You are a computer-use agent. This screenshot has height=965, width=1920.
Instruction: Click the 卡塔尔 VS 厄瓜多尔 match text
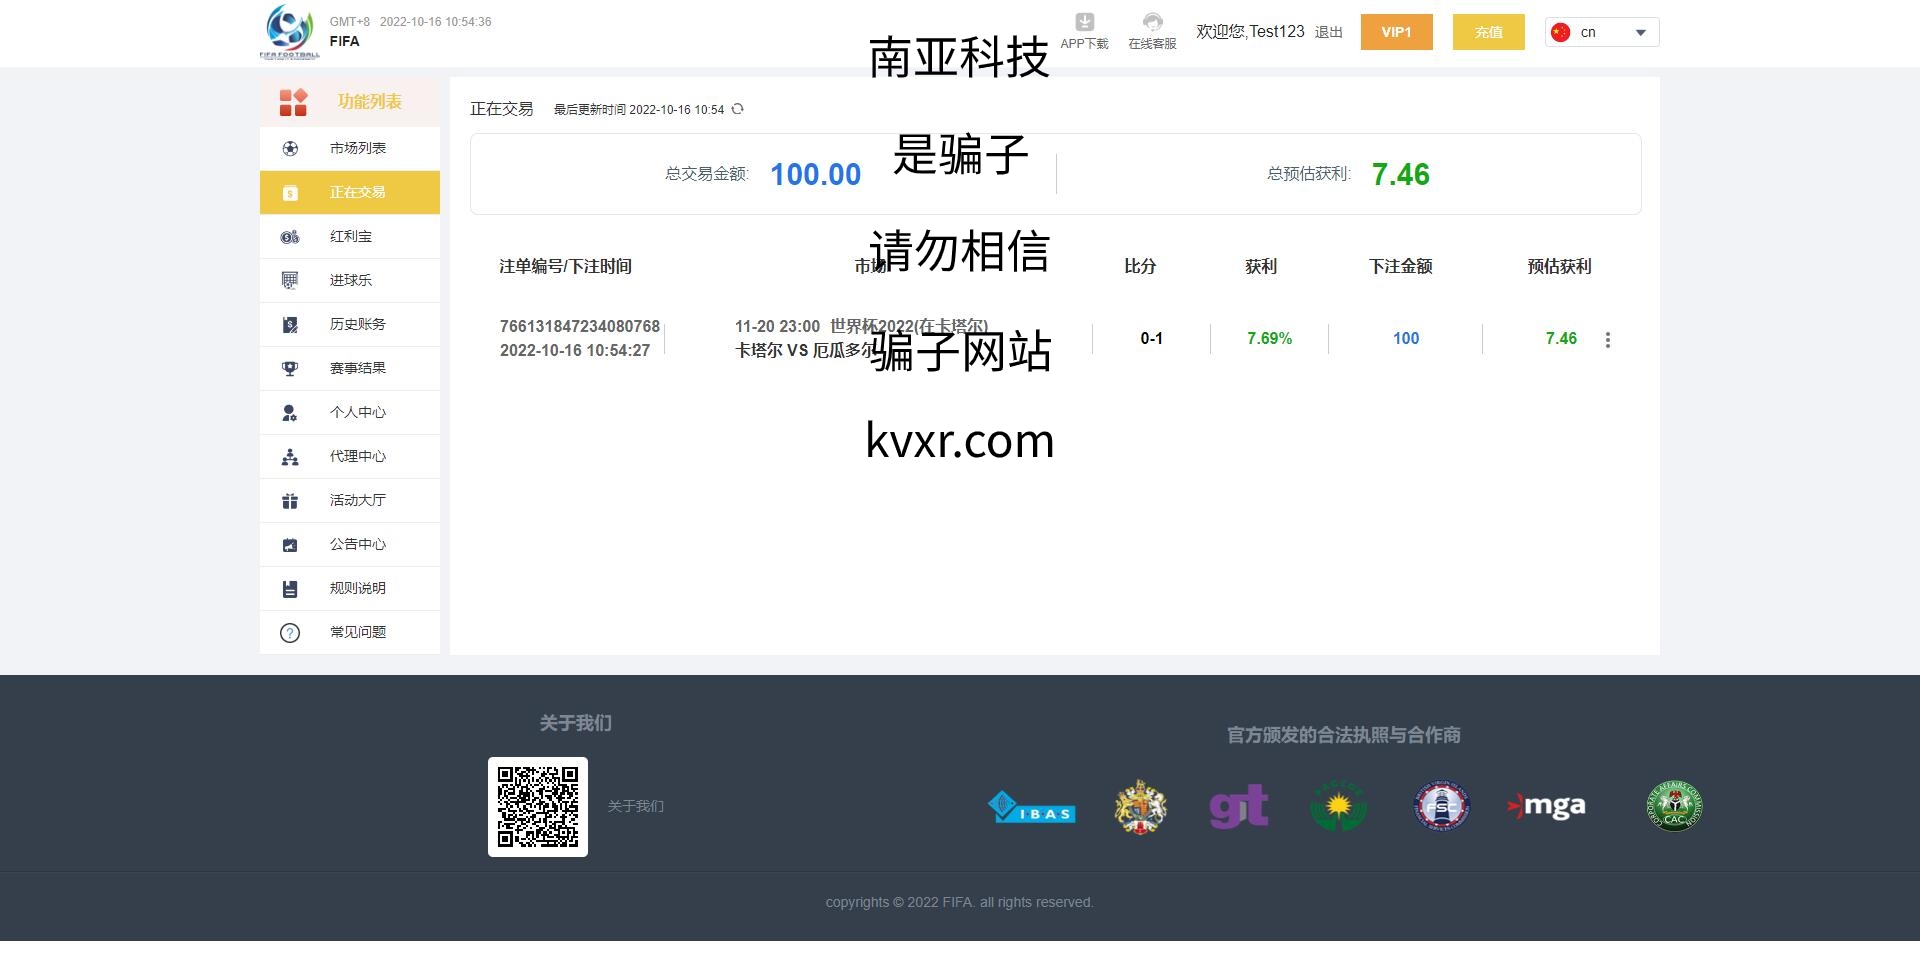click(x=805, y=350)
